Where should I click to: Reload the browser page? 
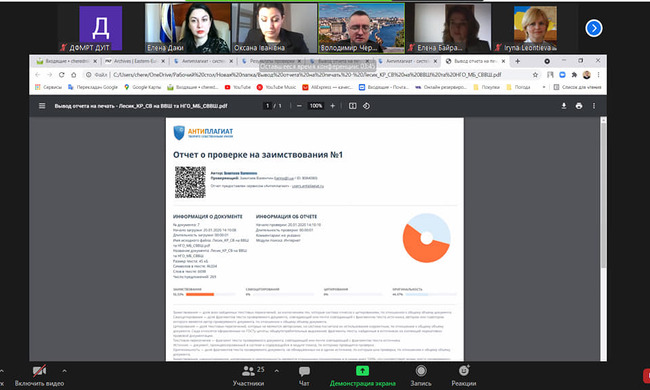[61, 75]
